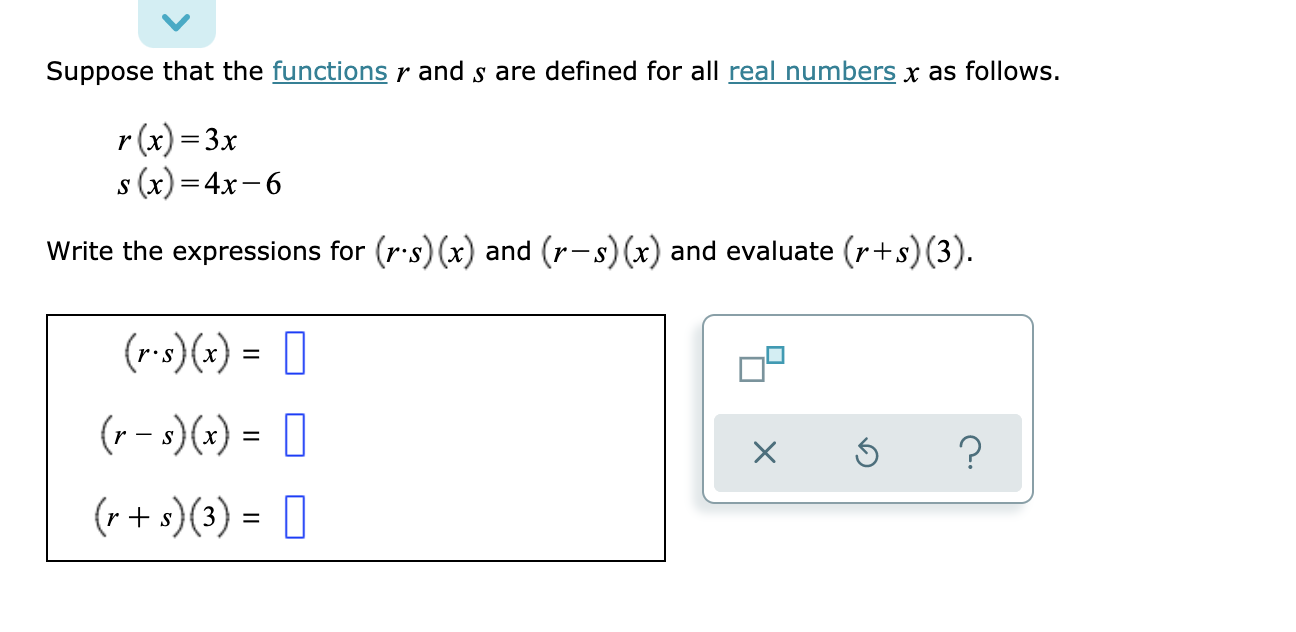Click the X button to erase your answer
This screenshot has width=1296, height=632.
pyautogui.click(x=763, y=453)
